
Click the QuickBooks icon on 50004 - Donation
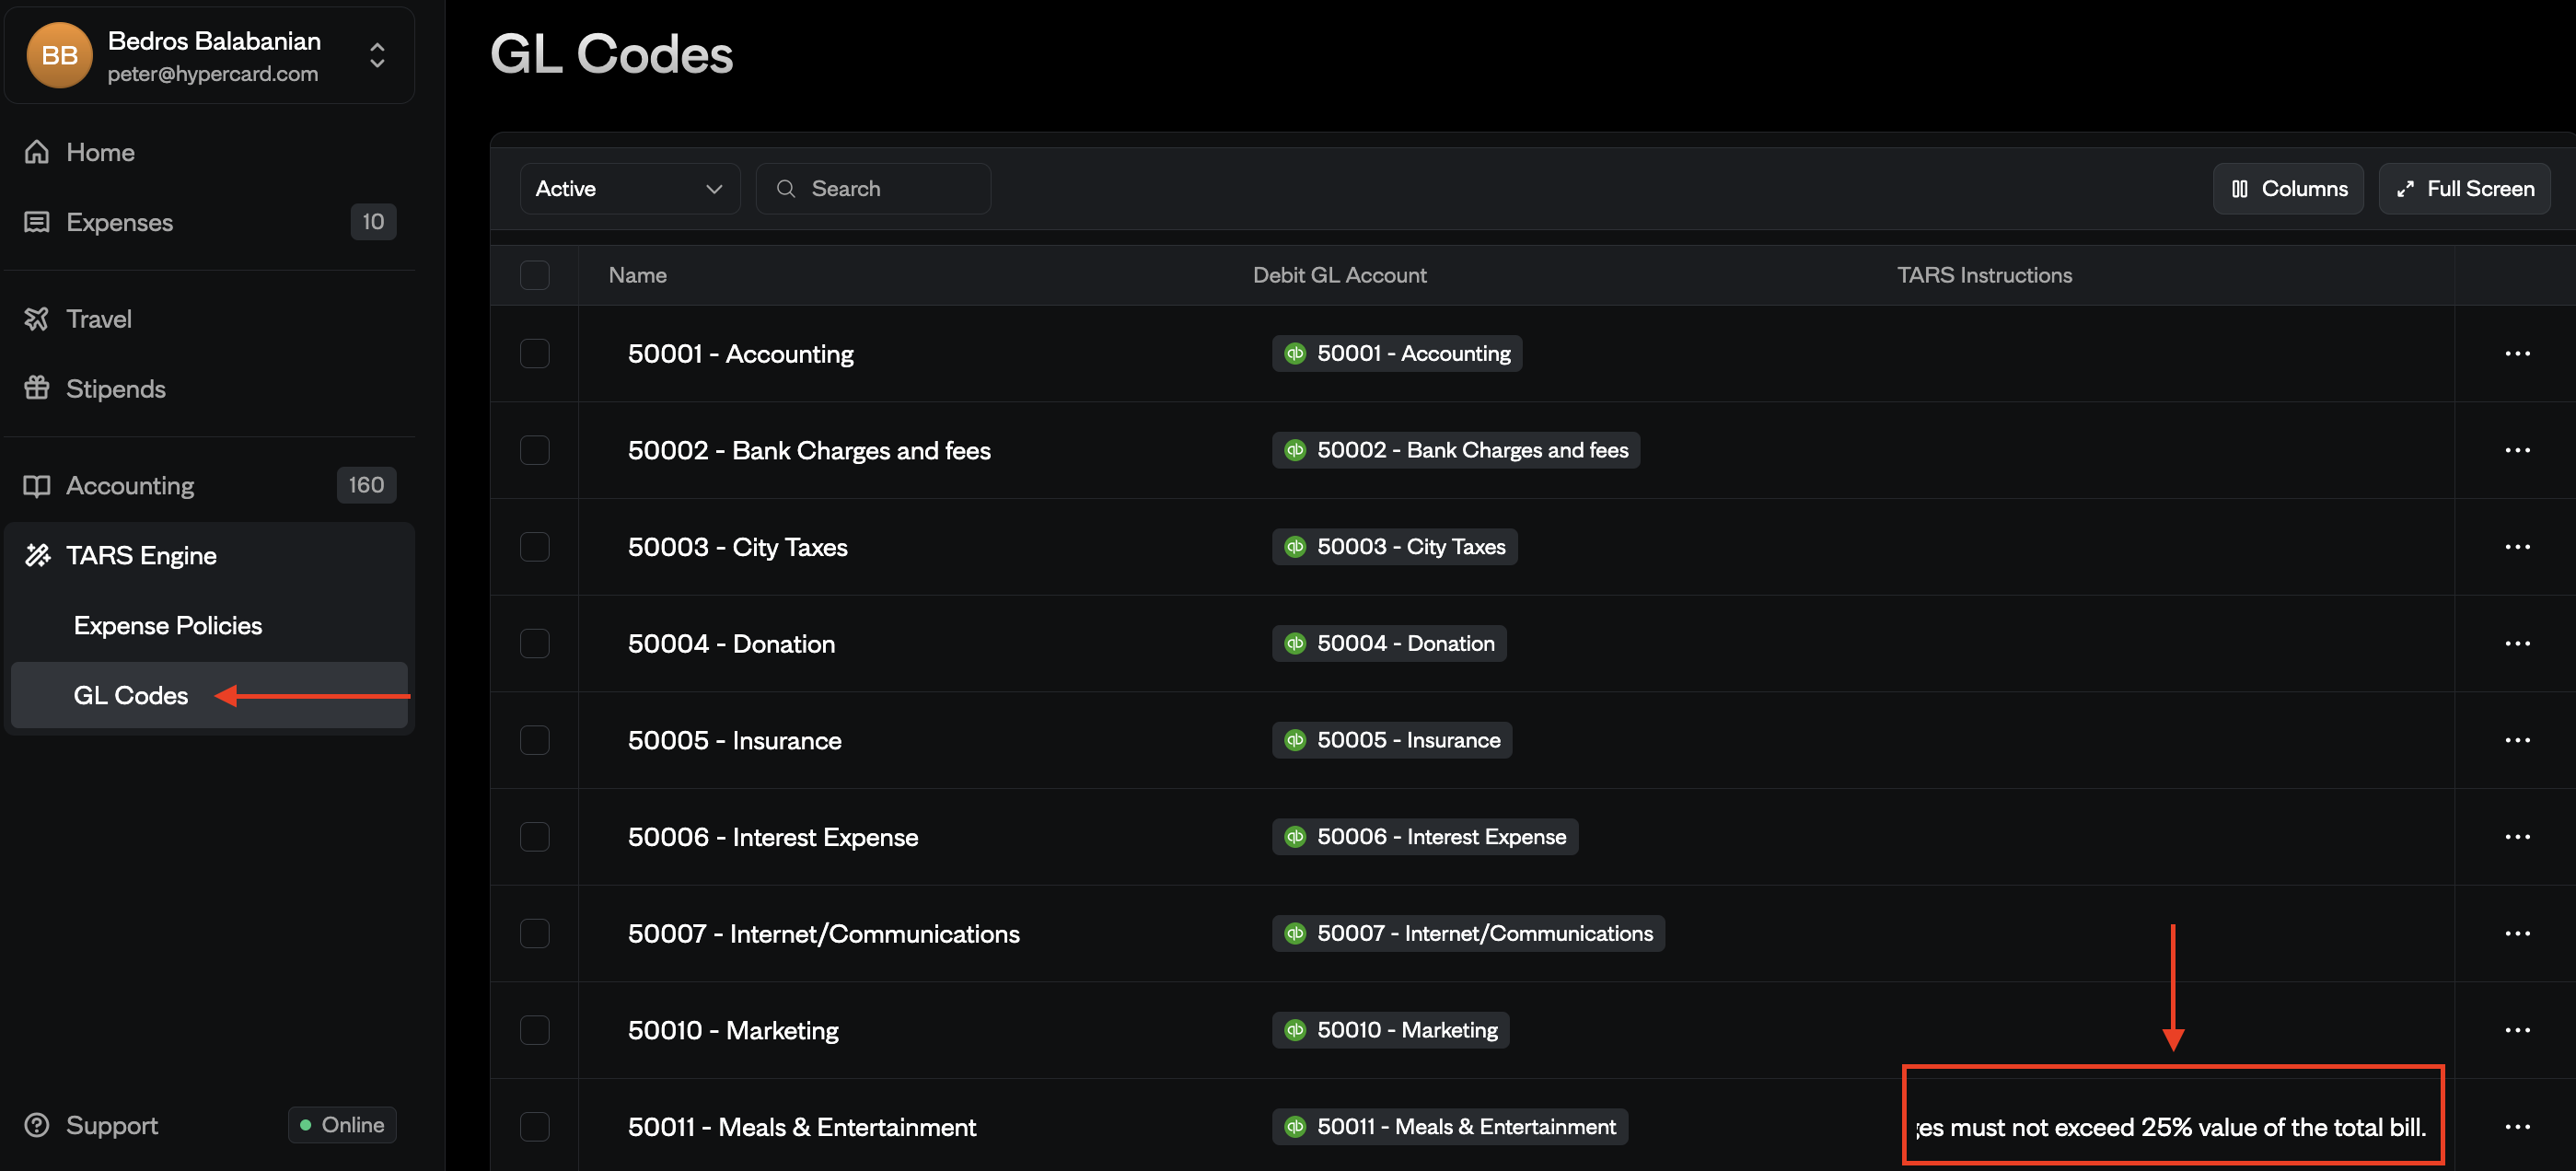(x=1295, y=643)
